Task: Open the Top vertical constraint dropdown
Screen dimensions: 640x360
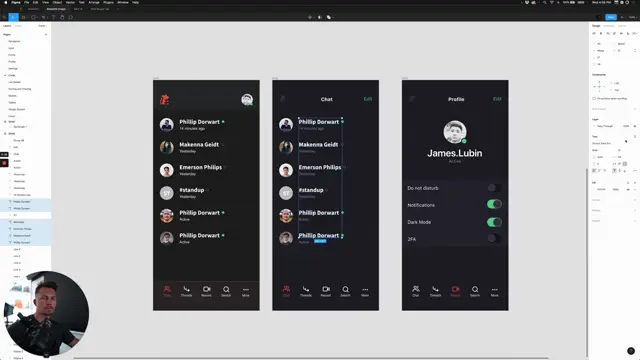Action: point(617,90)
